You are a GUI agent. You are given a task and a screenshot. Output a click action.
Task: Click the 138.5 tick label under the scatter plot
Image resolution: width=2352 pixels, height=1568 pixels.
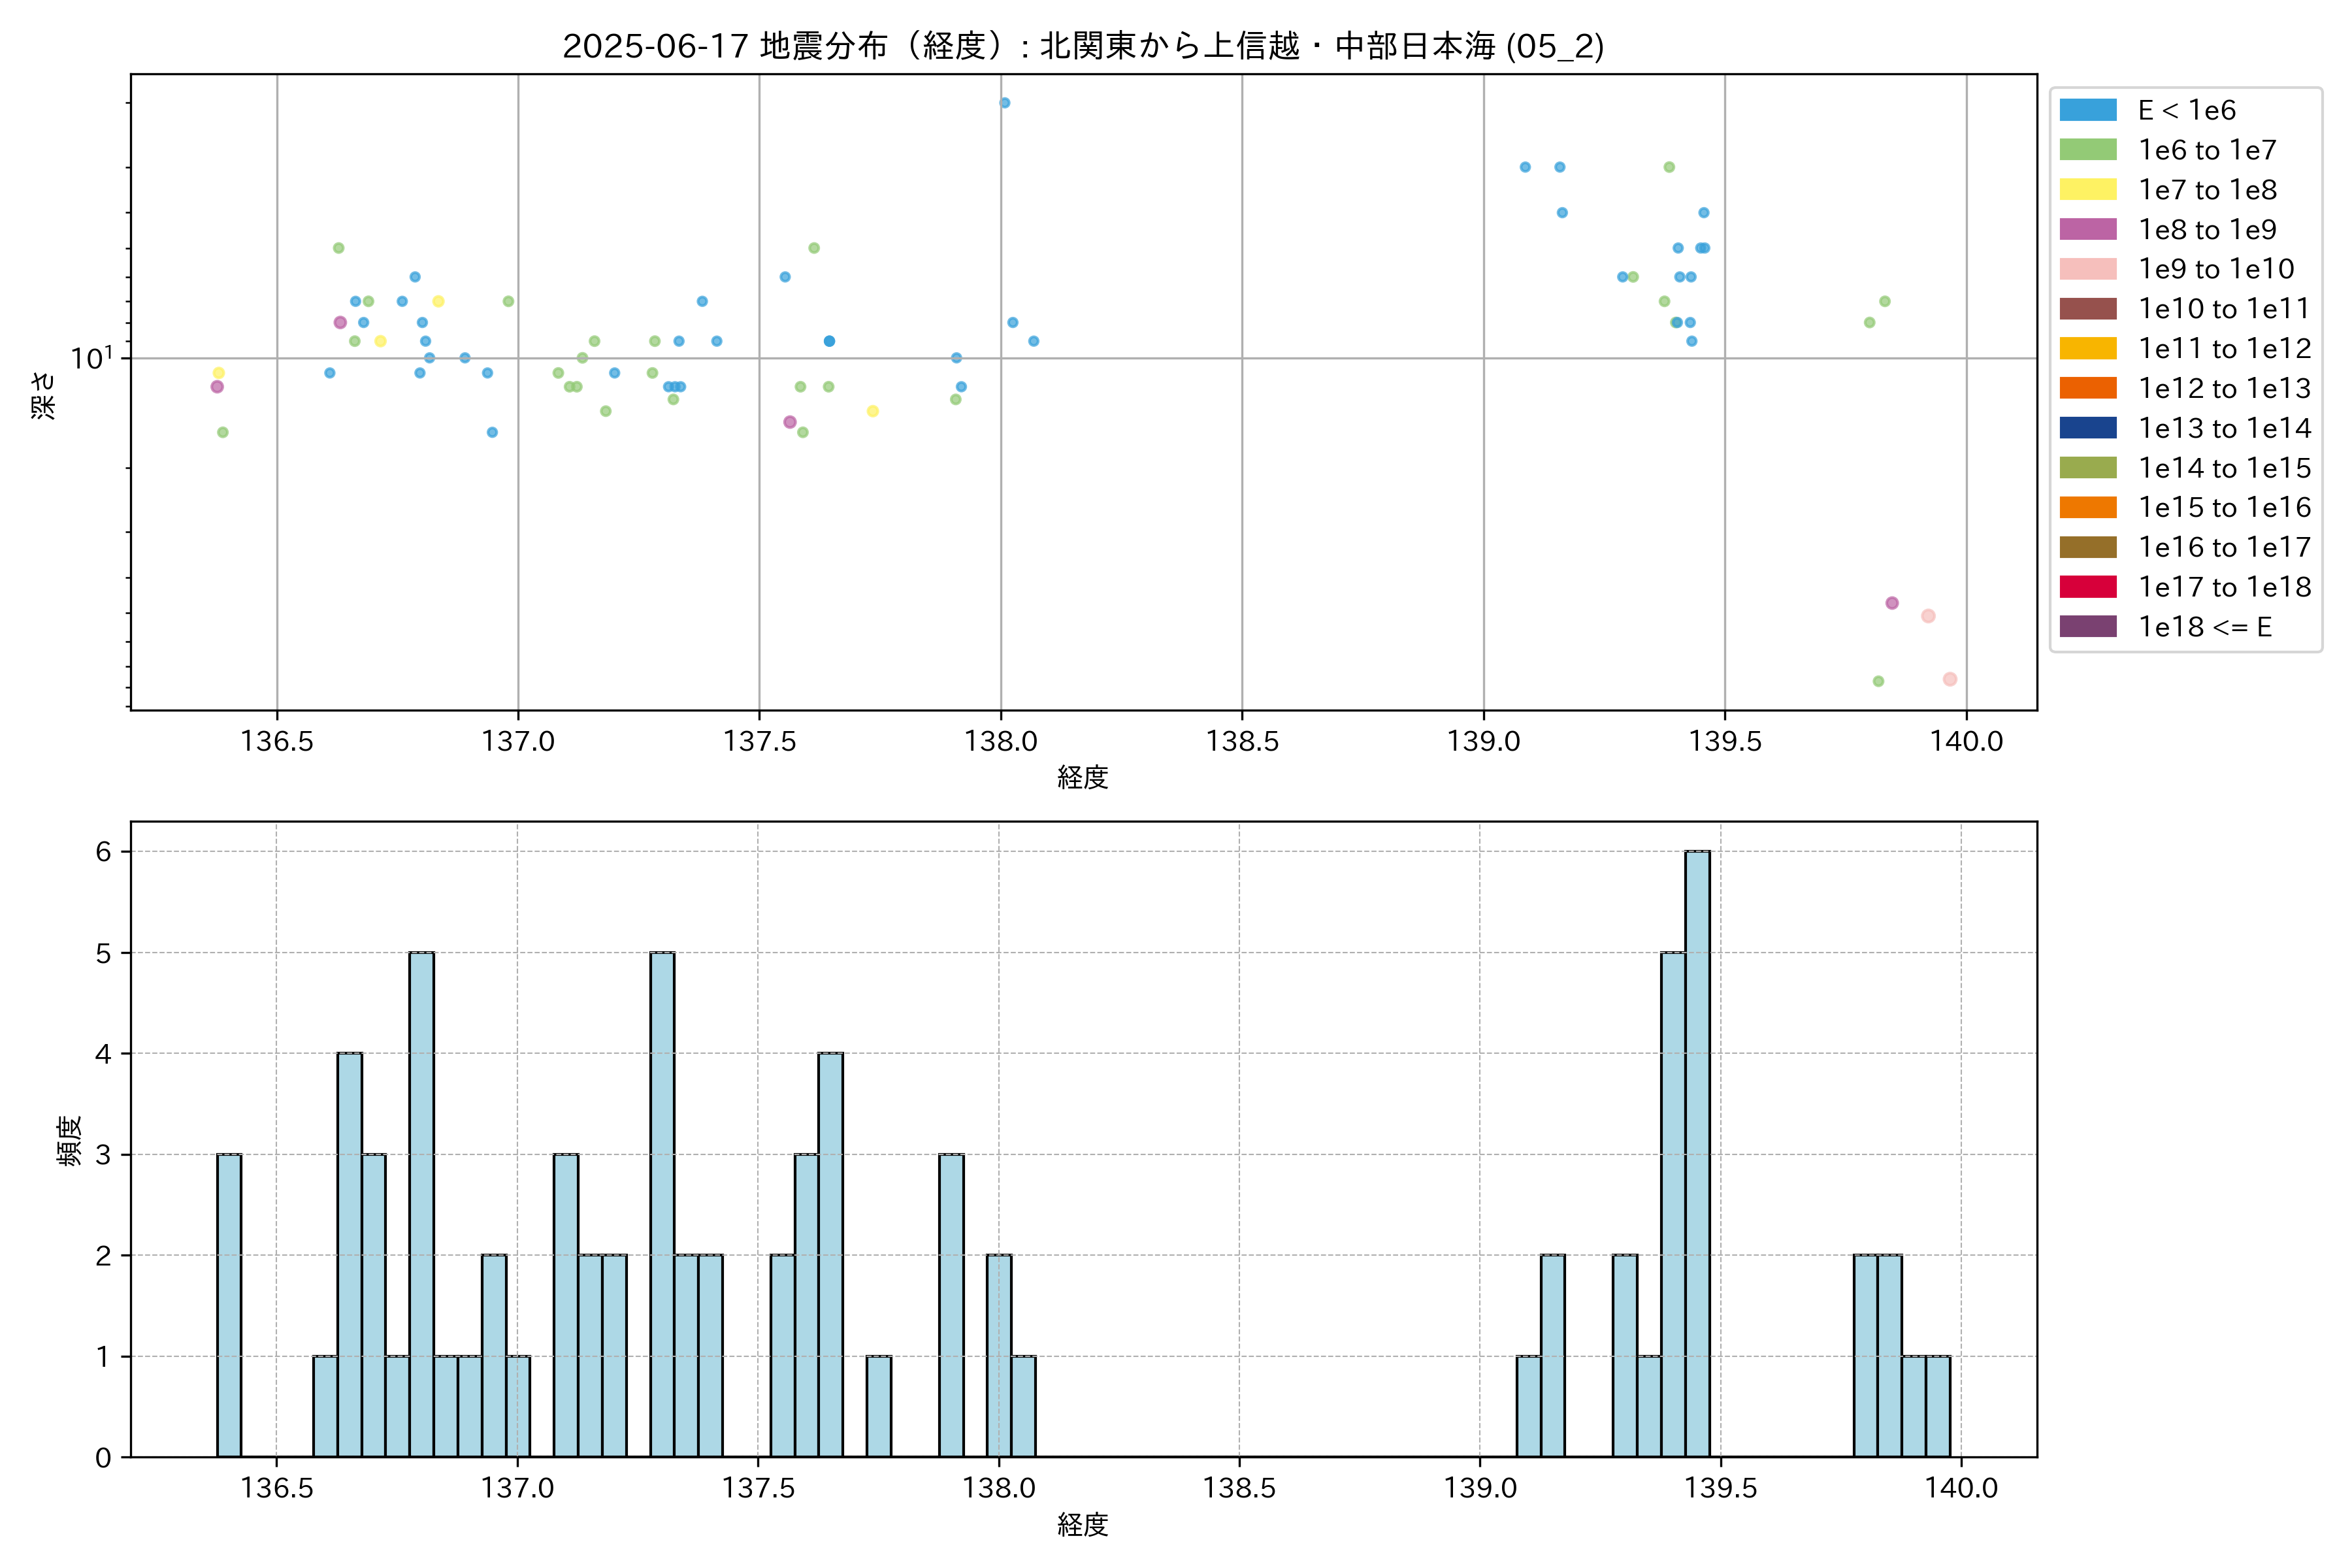(x=1242, y=741)
